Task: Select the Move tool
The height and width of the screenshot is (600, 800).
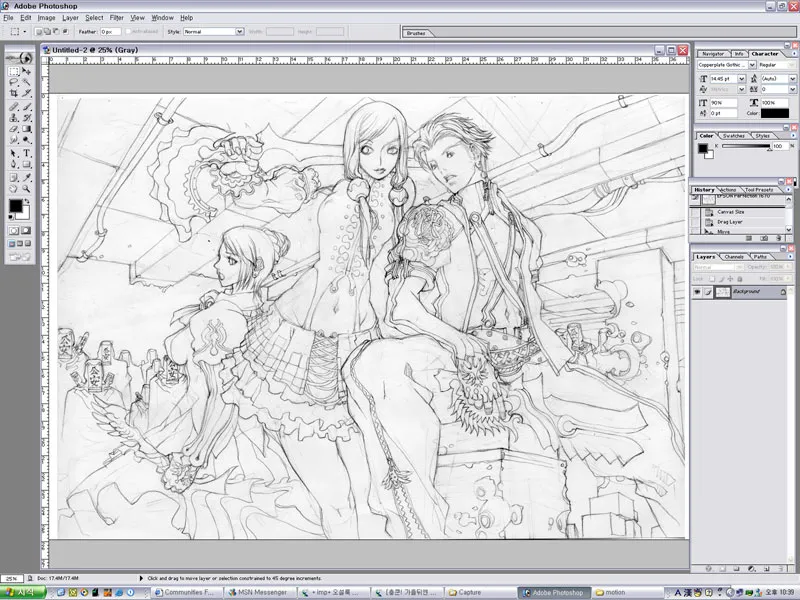Action: pyautogui.click(x=27, y=71)
